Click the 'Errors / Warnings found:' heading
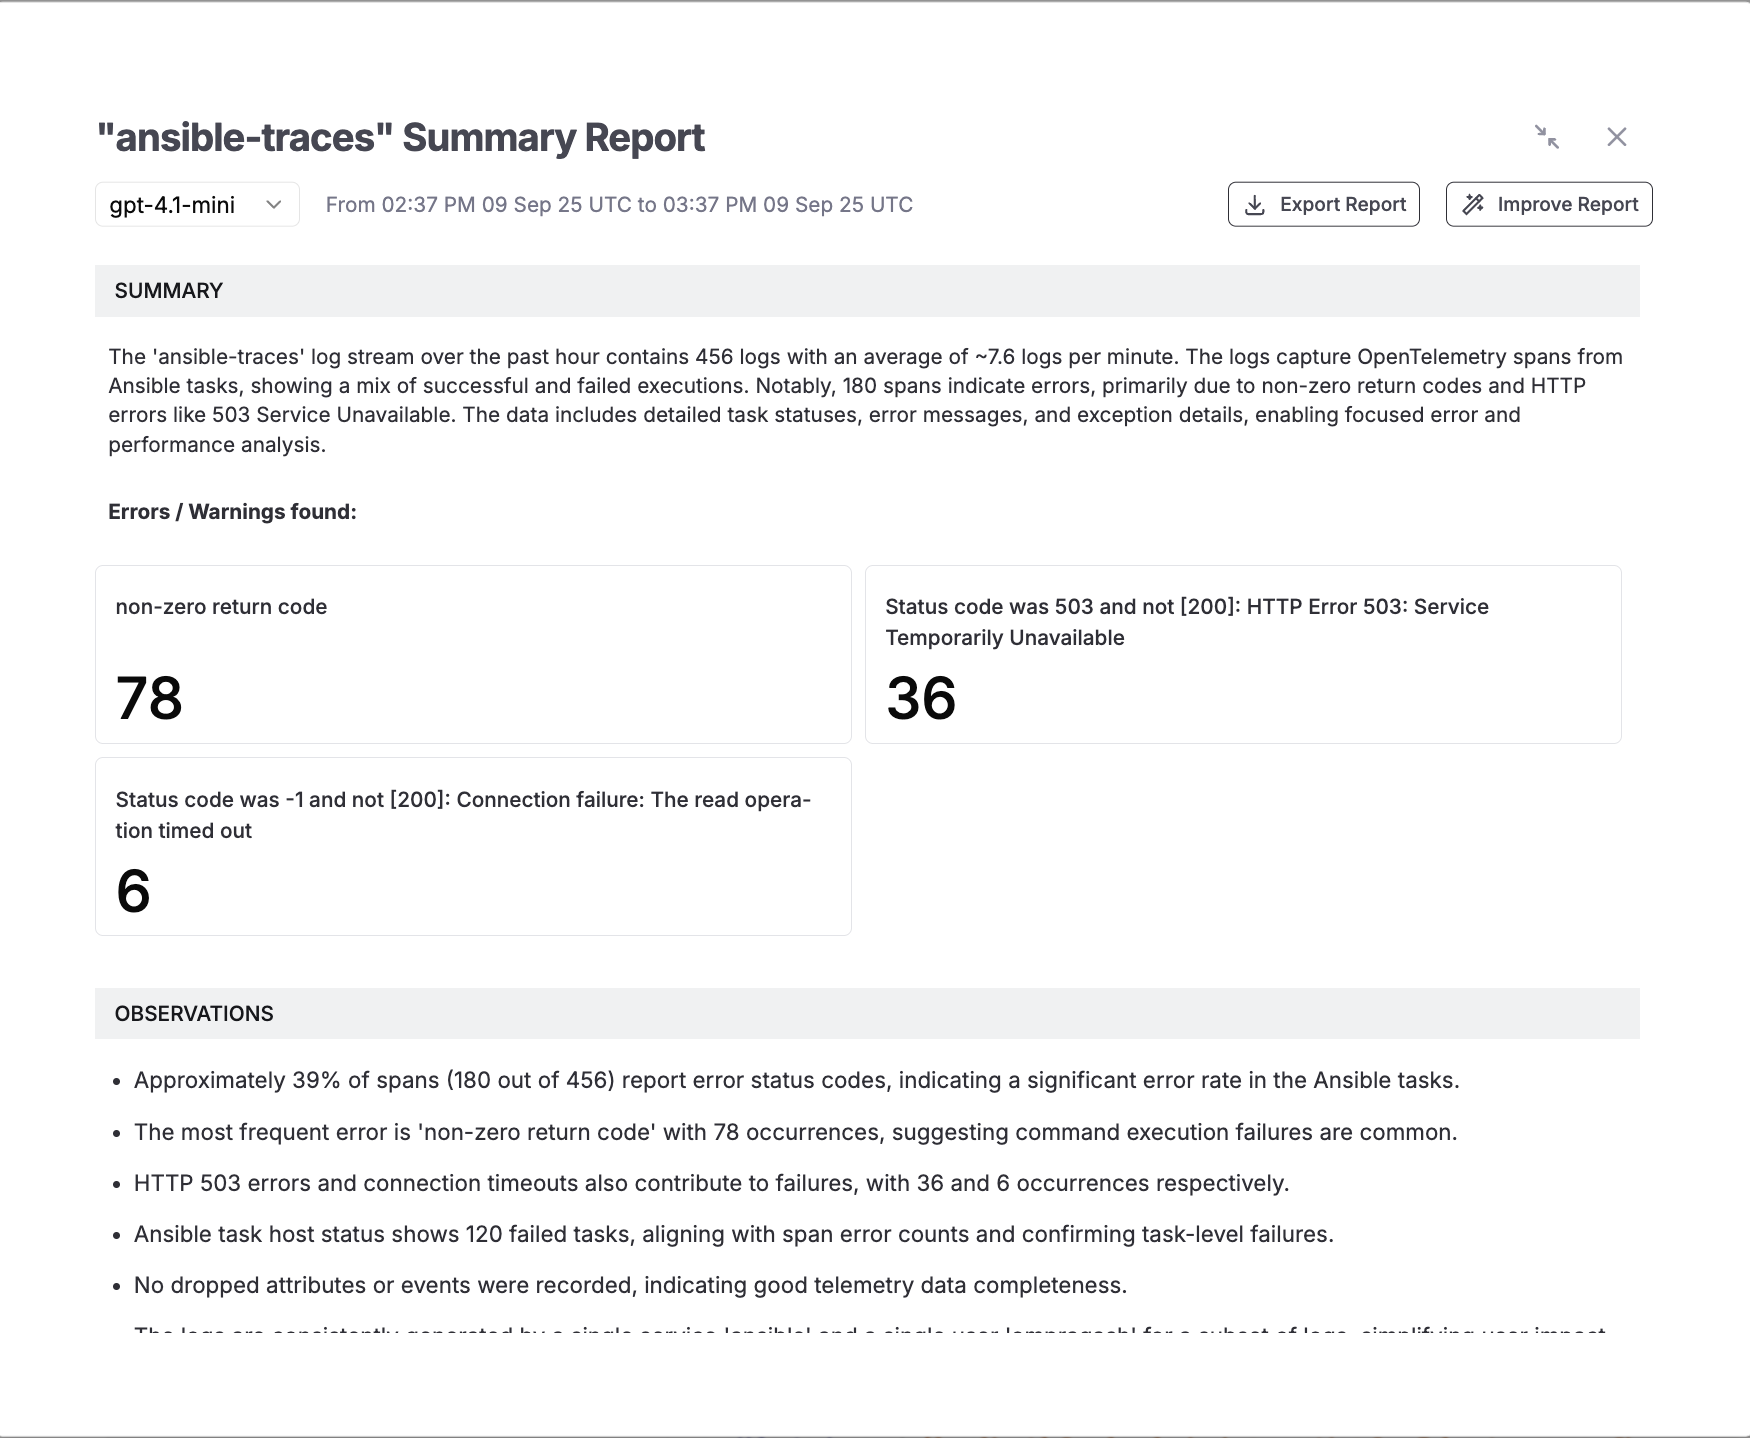The height and width of the screenshot is (1438, 1750). [x=232, y=512]
